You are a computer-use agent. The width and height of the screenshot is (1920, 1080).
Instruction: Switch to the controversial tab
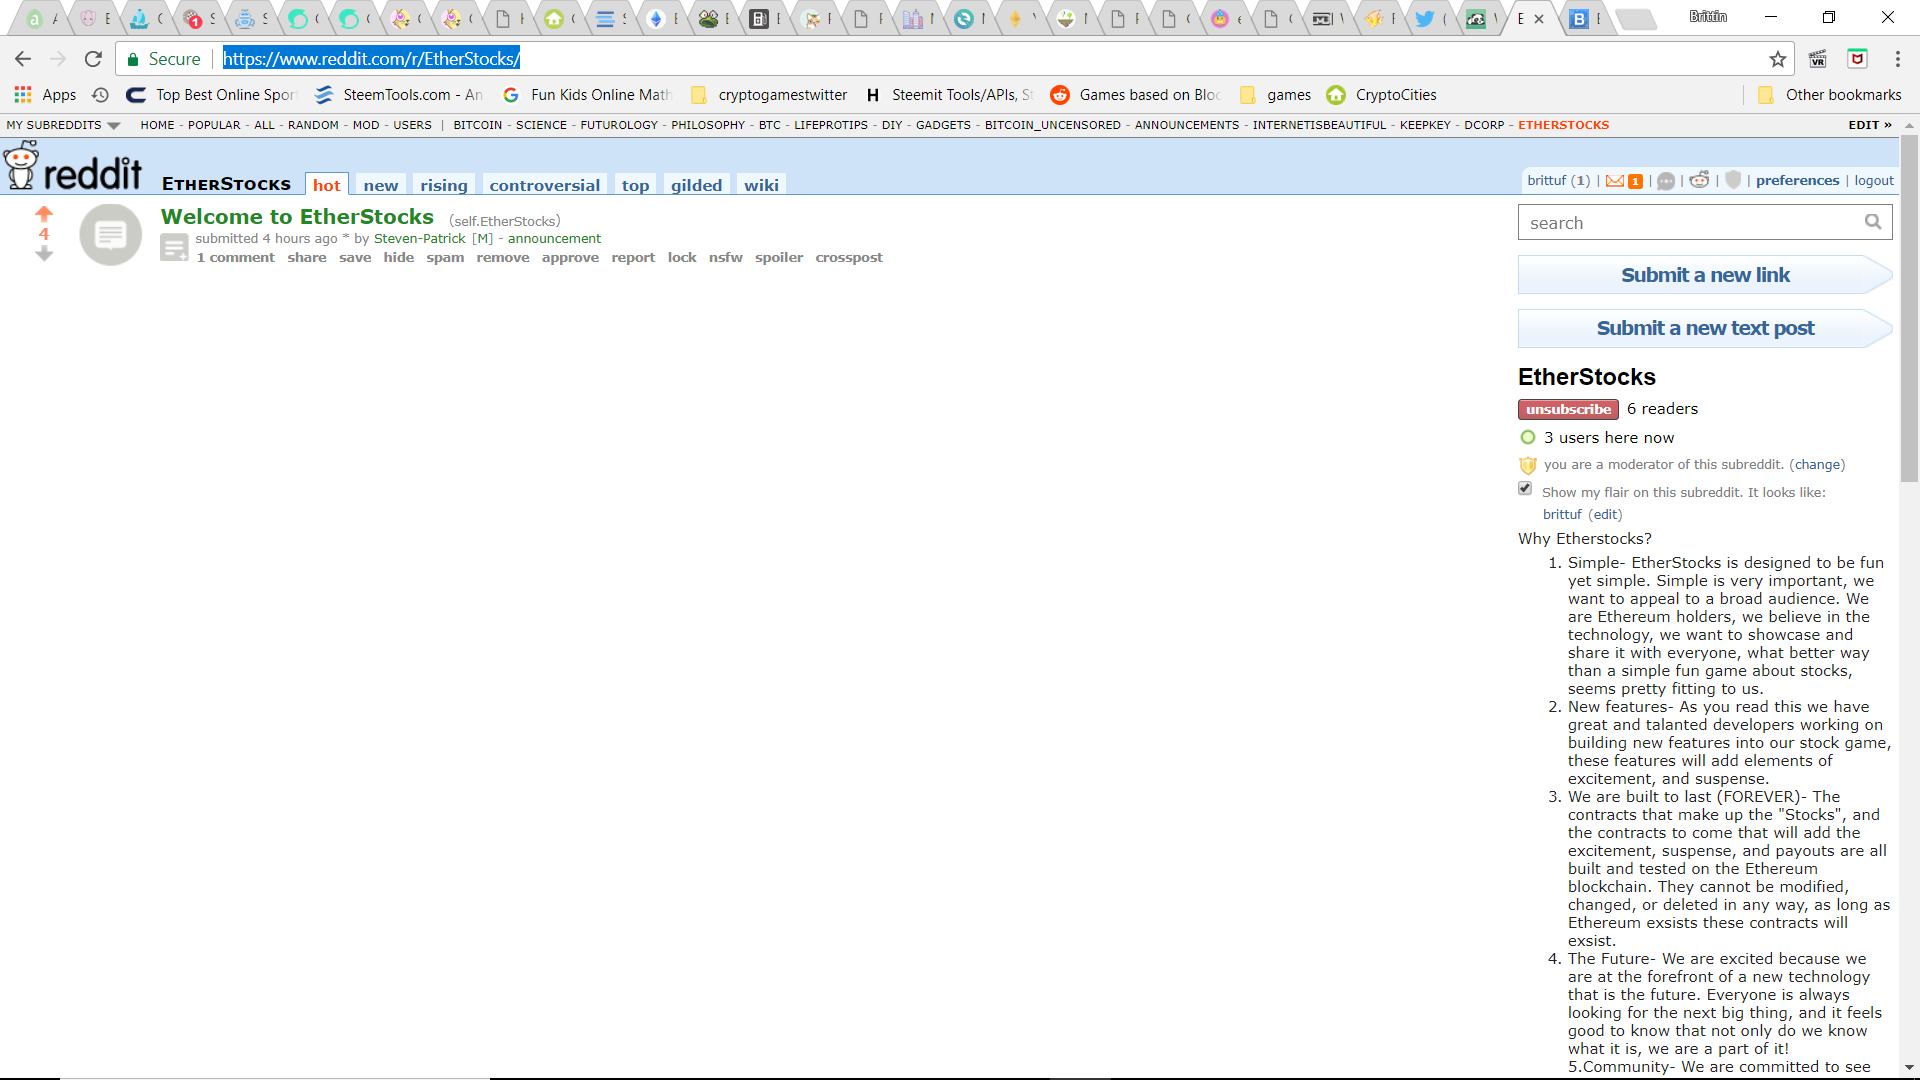click(544, 185)
